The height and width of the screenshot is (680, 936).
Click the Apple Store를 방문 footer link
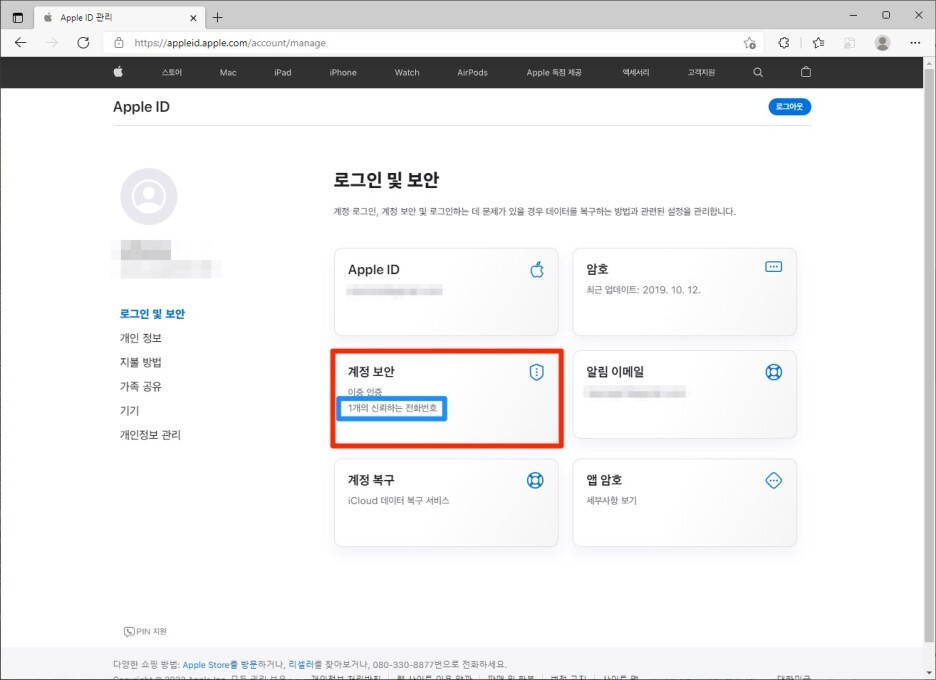(220, 664)
